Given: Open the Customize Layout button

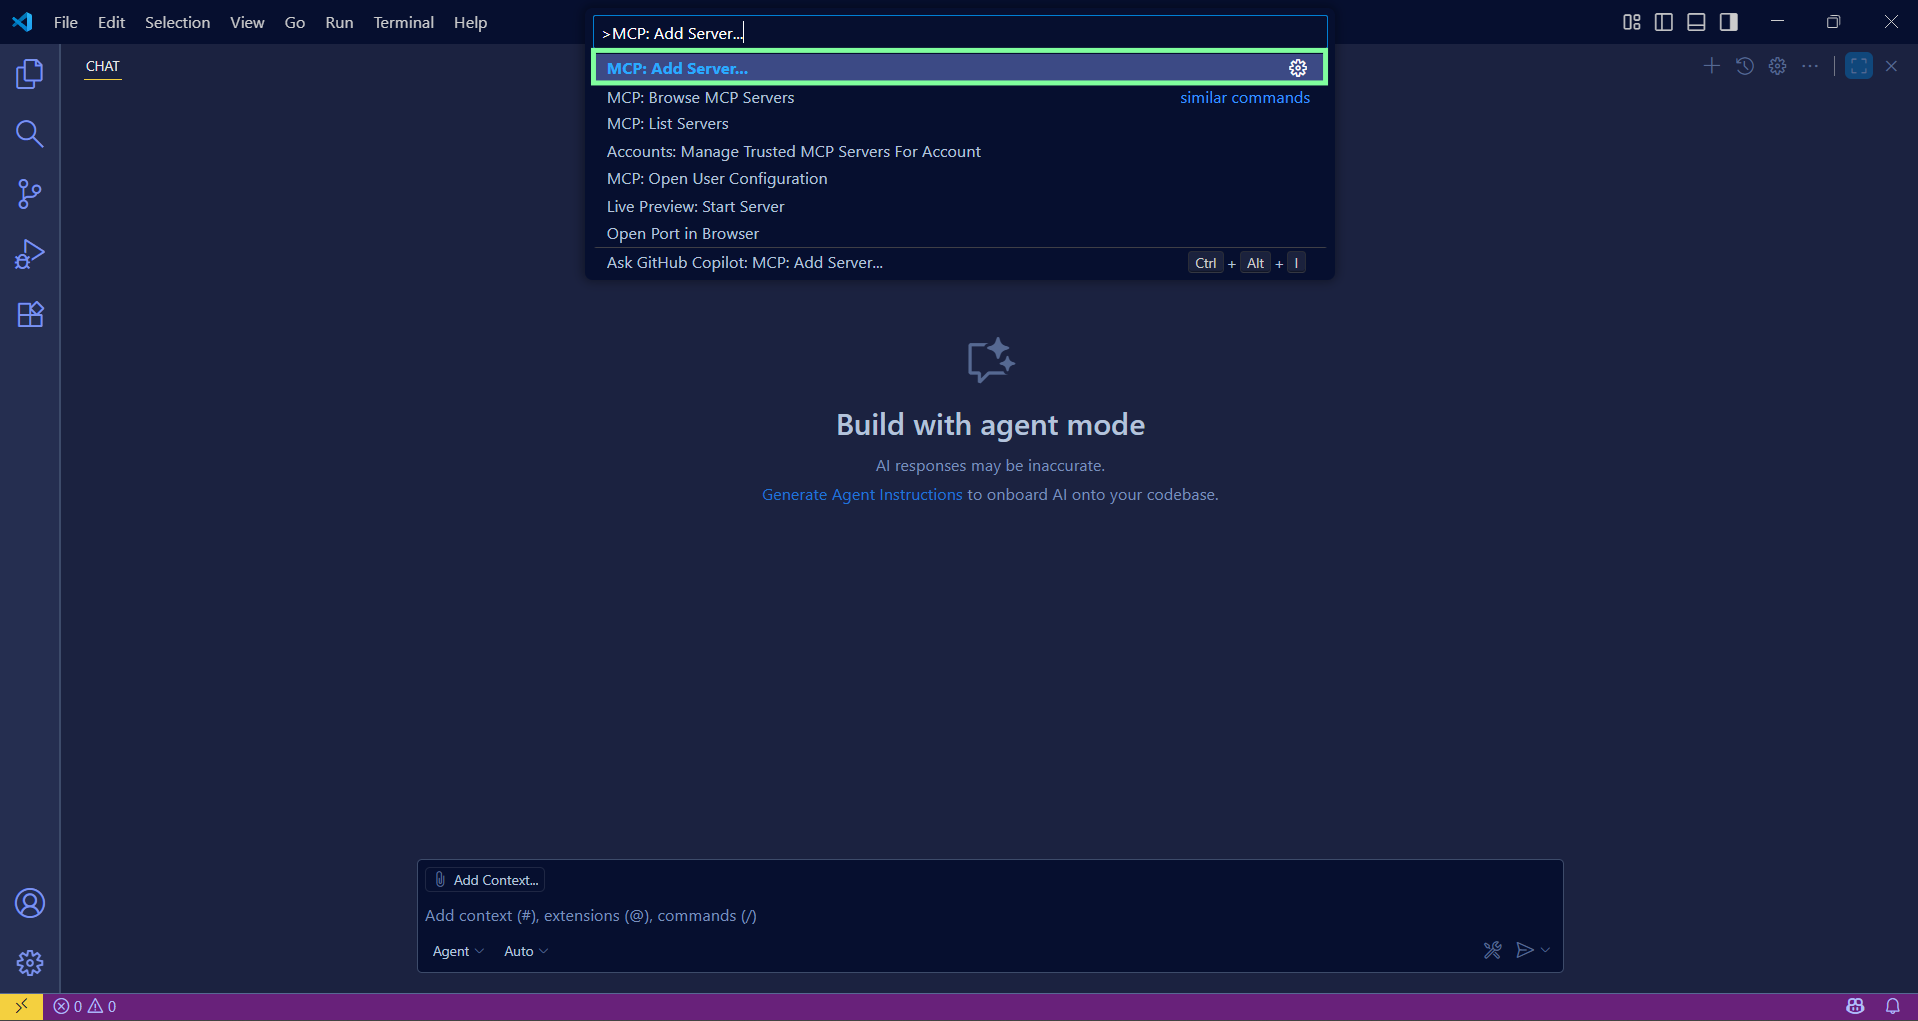Looking at the screenshot, I should 1632,22.
